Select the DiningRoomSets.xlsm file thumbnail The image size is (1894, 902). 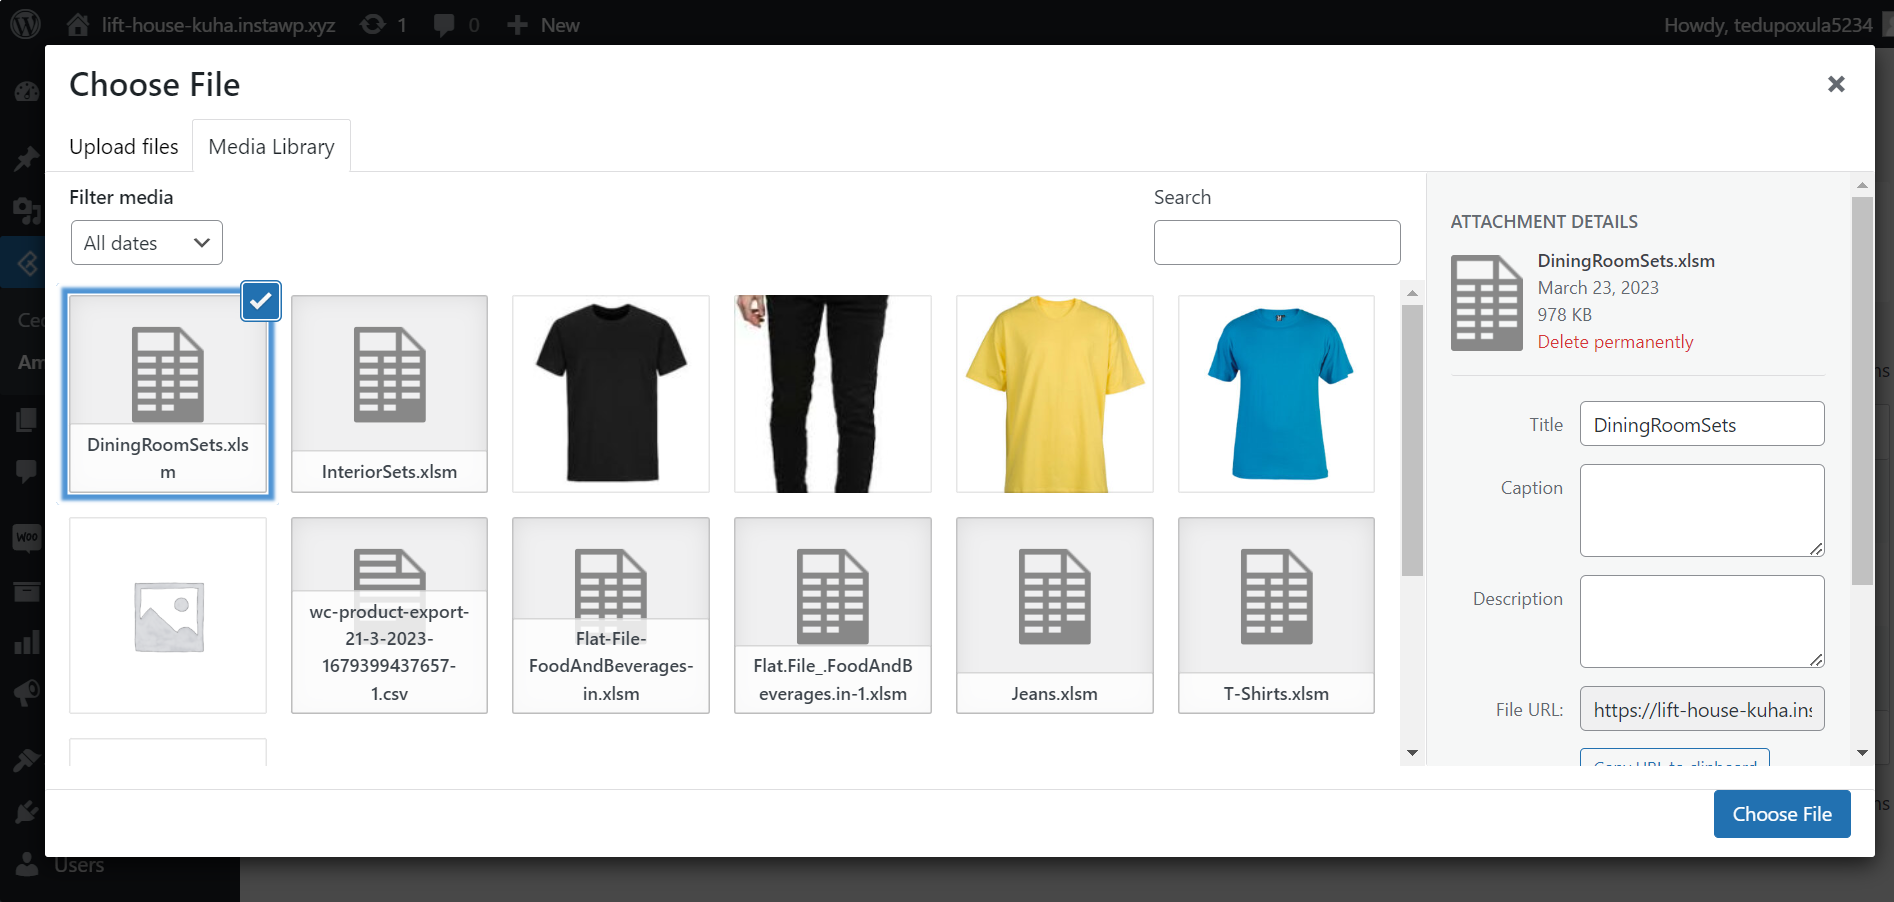coord(168,394)
